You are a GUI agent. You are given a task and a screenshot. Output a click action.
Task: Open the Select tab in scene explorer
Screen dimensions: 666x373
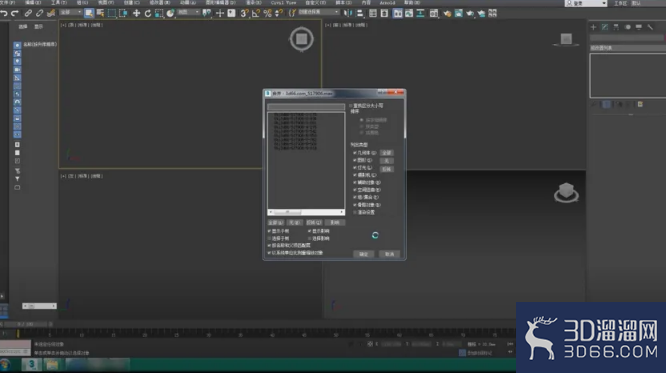[x=23, y=26]
